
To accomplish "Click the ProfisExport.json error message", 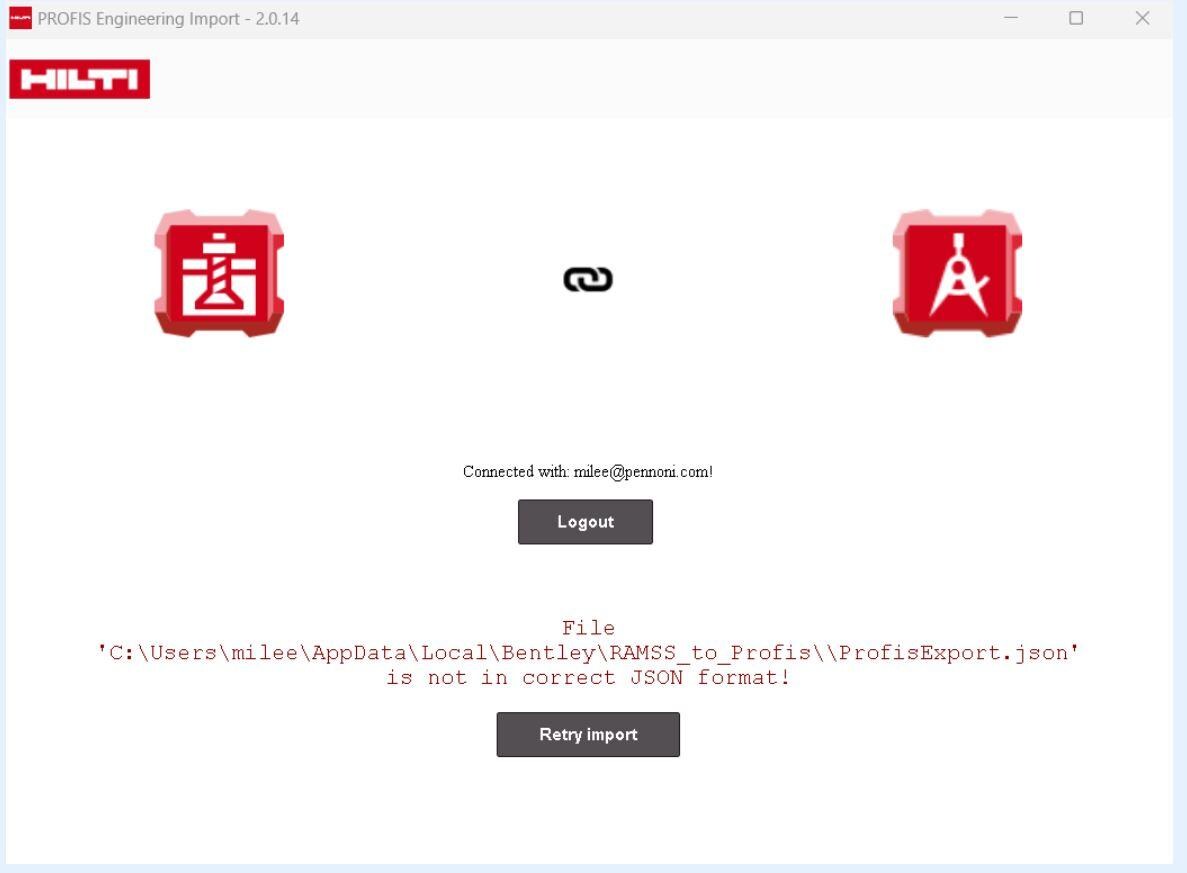I will tap(590, 652).
